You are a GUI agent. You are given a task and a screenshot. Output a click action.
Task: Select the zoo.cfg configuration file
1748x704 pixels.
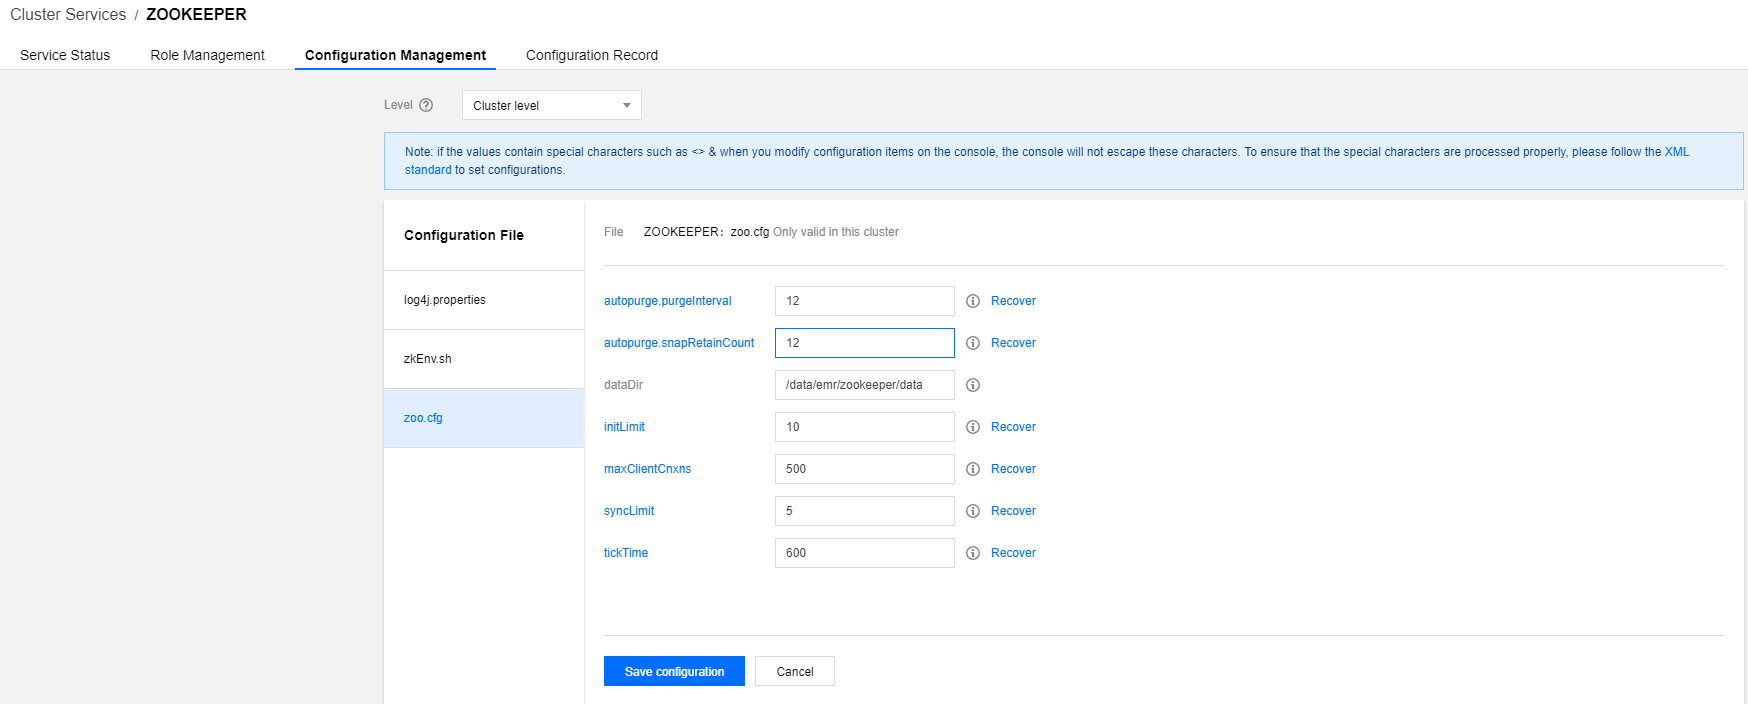click(x=484, y=418)
